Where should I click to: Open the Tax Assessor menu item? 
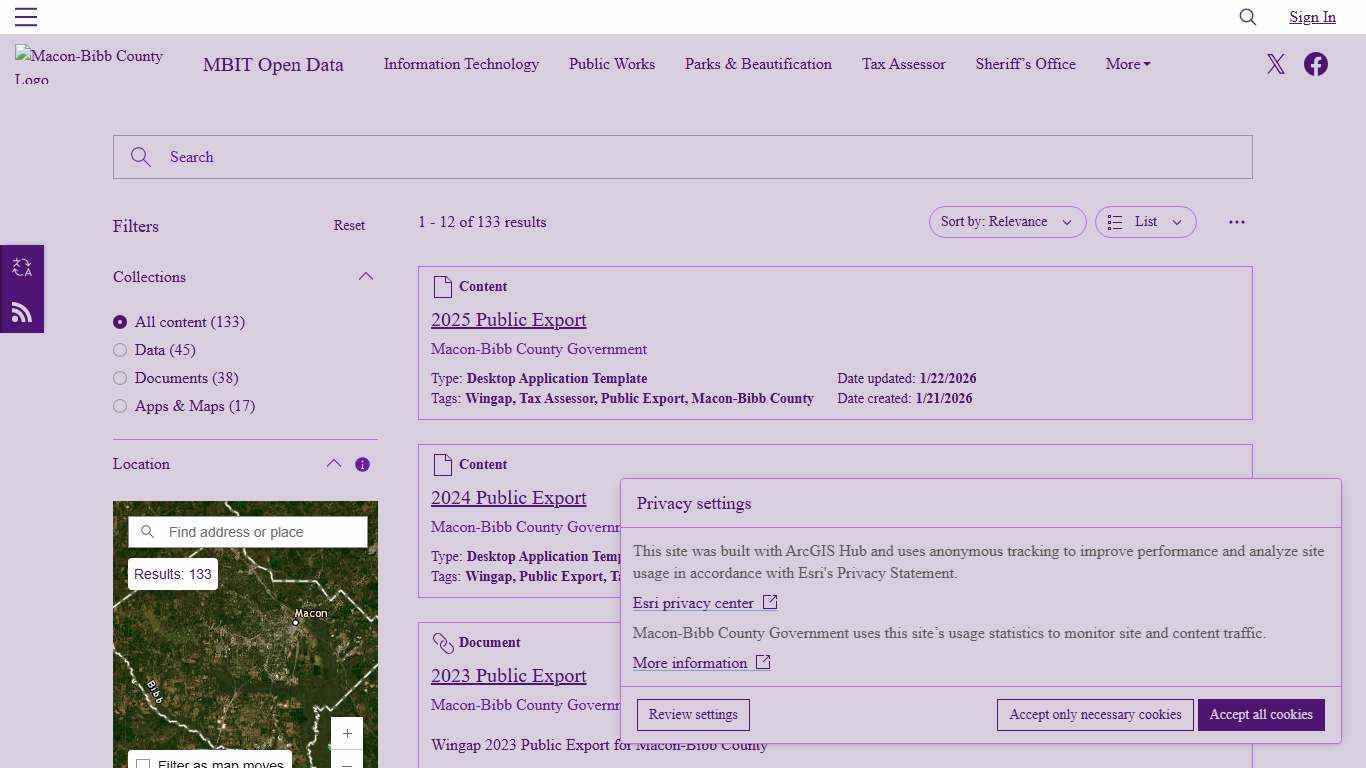(x=903, y=64)
